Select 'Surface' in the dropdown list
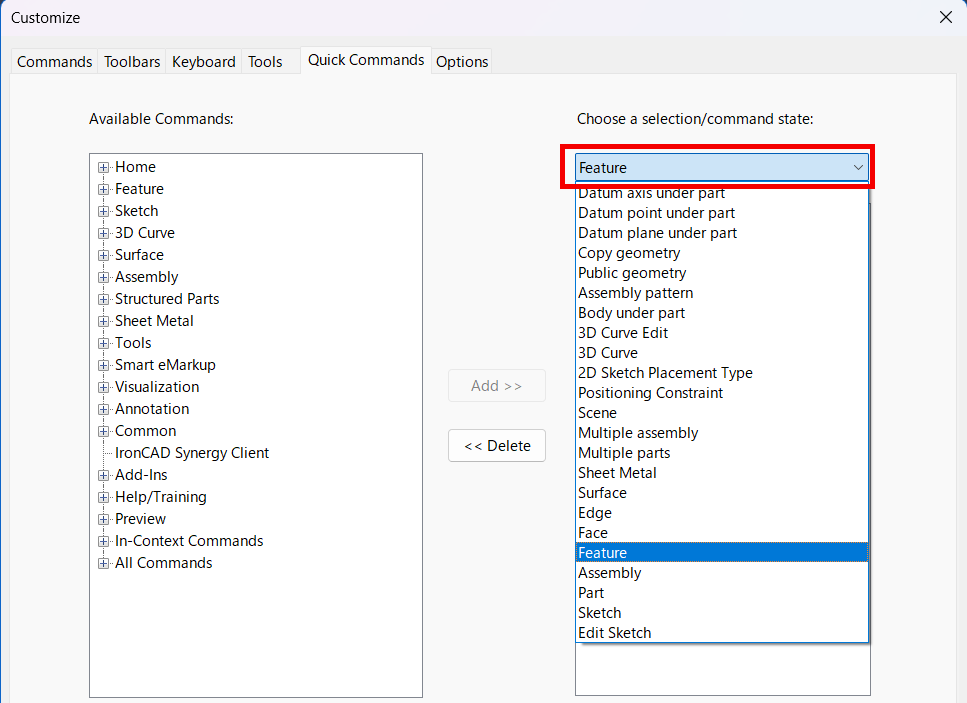 click(x=722, y=493)
